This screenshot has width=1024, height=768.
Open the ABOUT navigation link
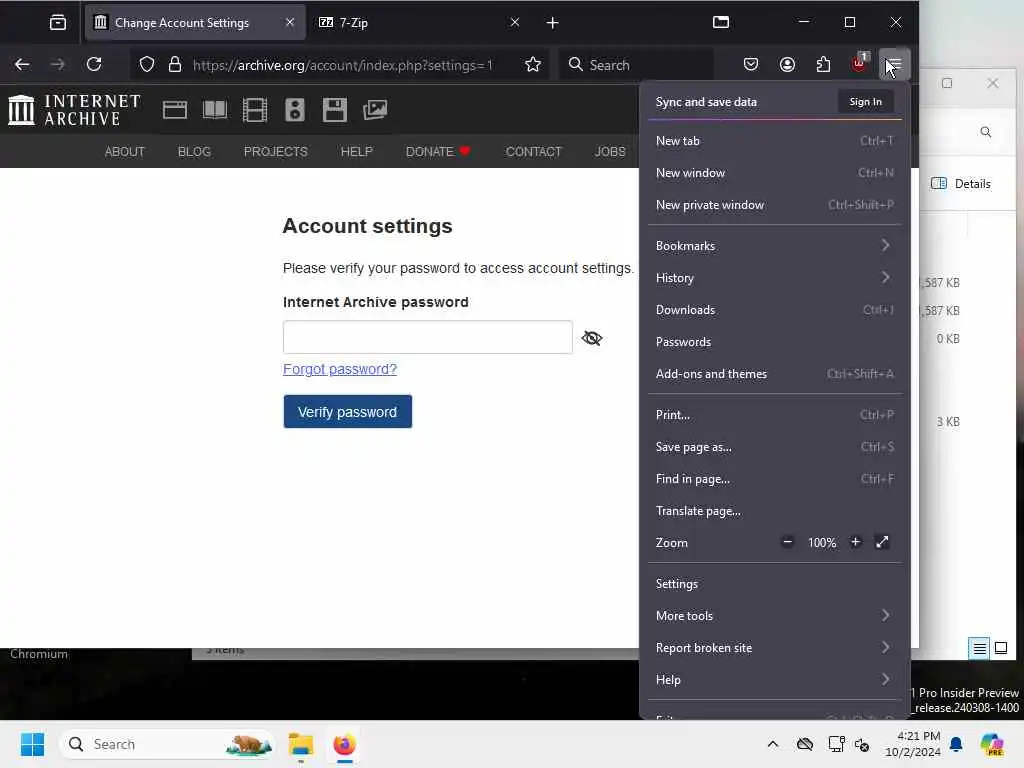pos(124,152)
